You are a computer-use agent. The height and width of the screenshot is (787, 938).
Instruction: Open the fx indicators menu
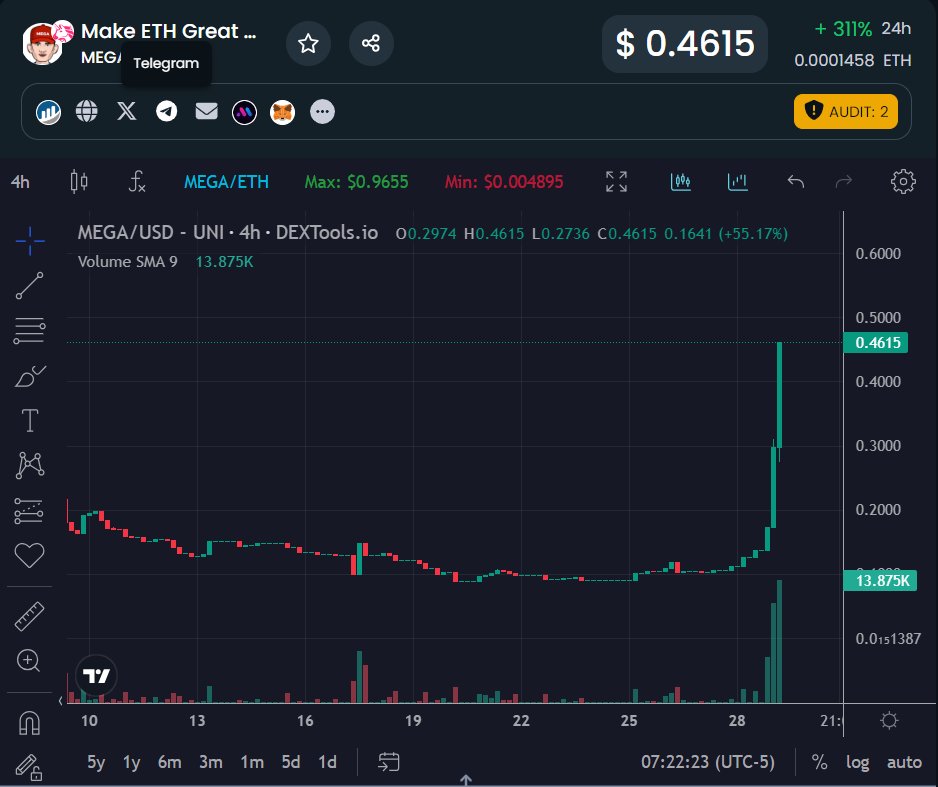137,181
